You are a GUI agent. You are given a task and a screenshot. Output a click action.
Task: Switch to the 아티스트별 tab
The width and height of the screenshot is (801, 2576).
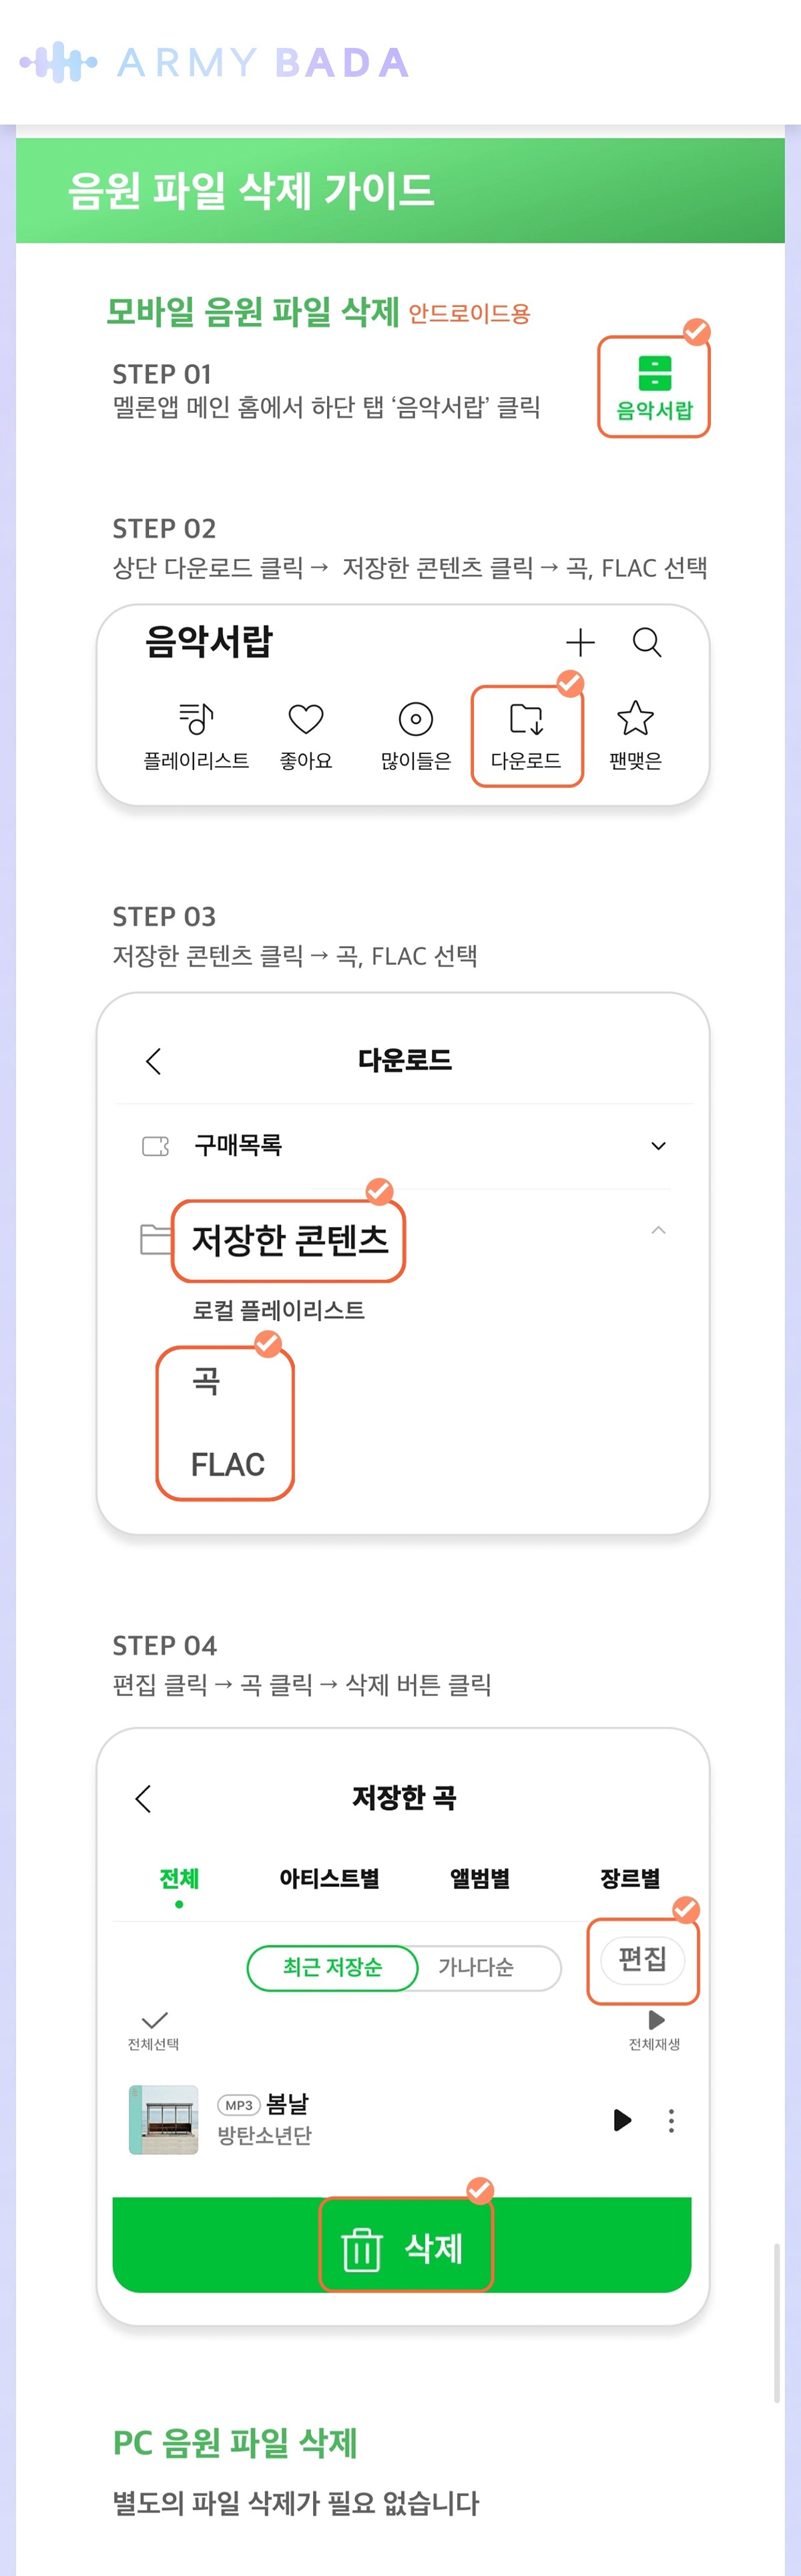[329, 1878]
